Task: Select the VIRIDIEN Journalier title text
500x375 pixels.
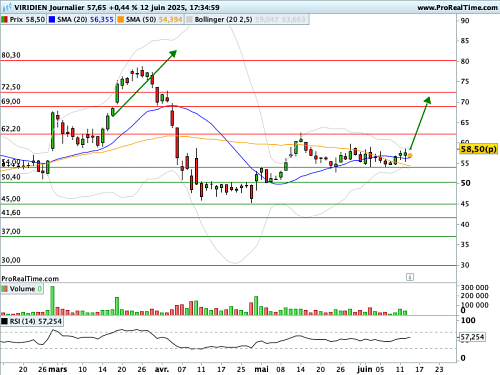Action: (x=49, y=7)
